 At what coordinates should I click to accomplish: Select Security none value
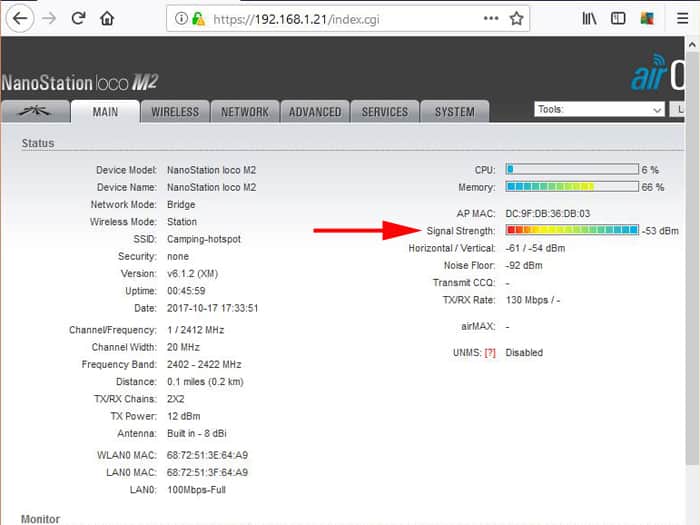[178, 257]
